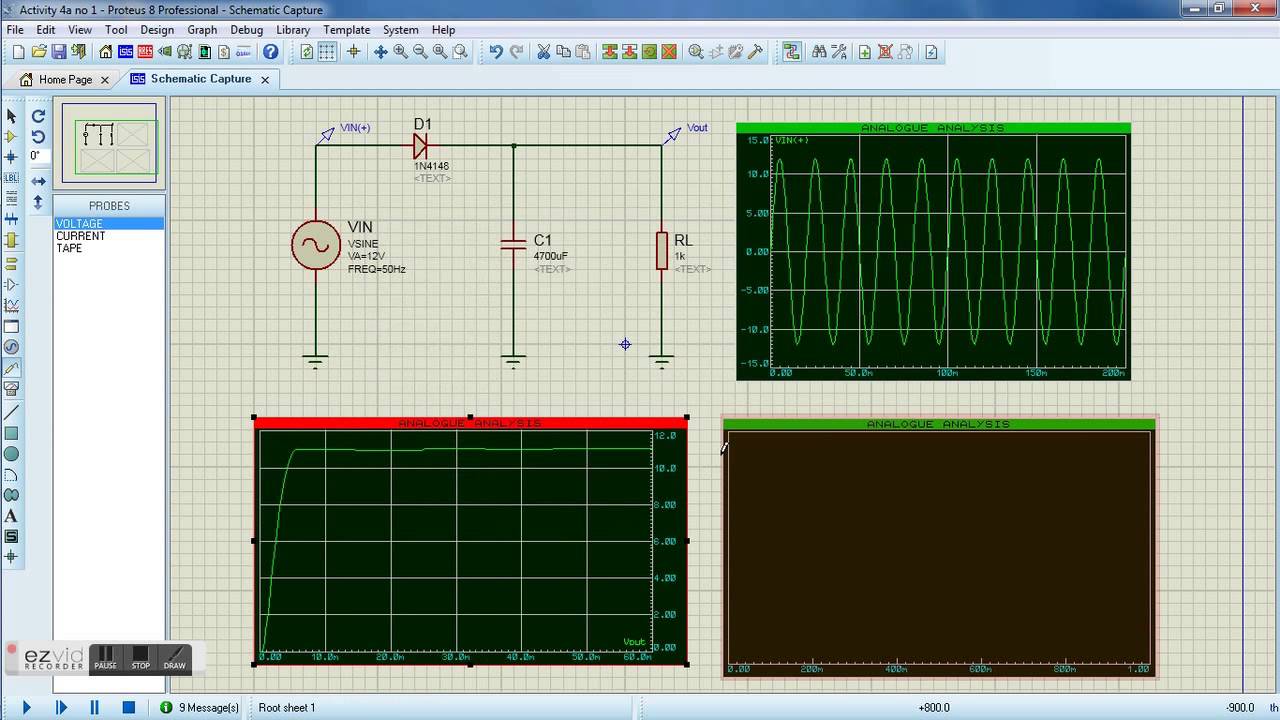Select the RL resistor component
The width and height of the screenshot is (1280, 720).
662,250
